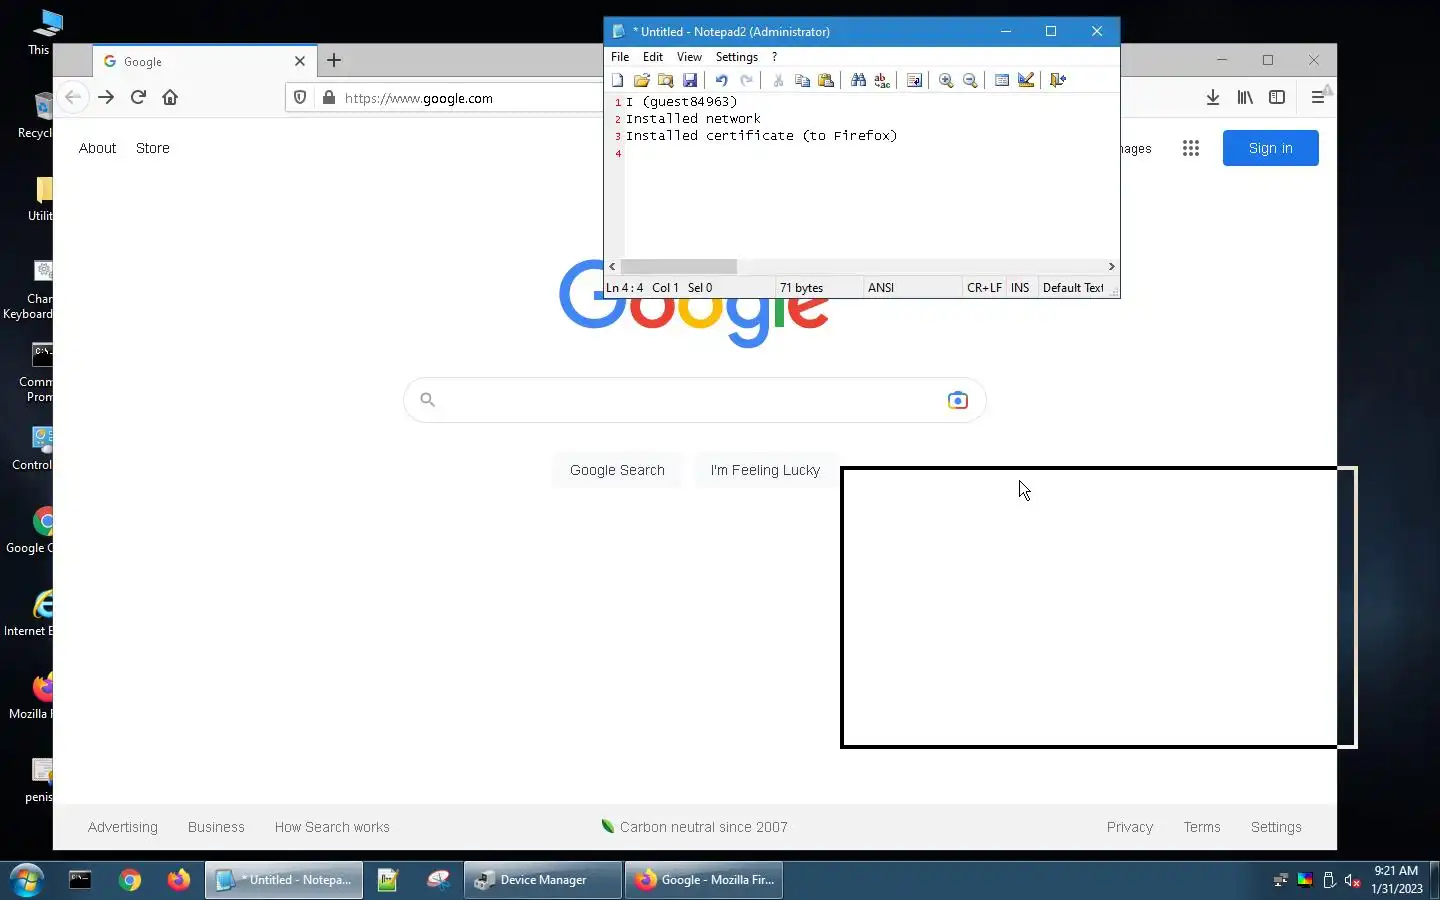Viewport: 1440px width, 900px height.
Task: Click Notepad2 scrollbar right arrow
Action: click(1111, 267)
